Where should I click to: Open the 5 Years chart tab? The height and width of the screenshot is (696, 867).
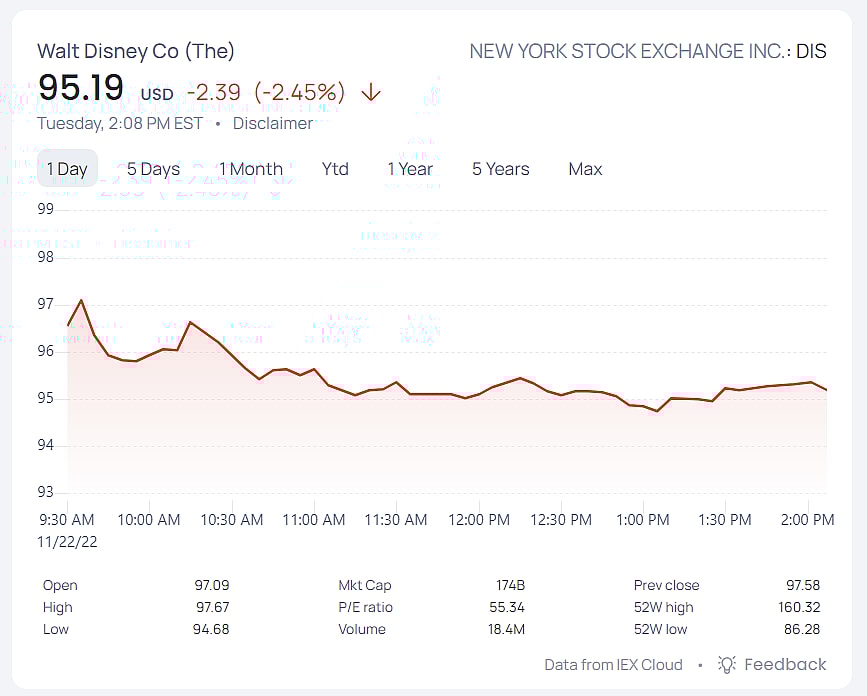(500, 169)
